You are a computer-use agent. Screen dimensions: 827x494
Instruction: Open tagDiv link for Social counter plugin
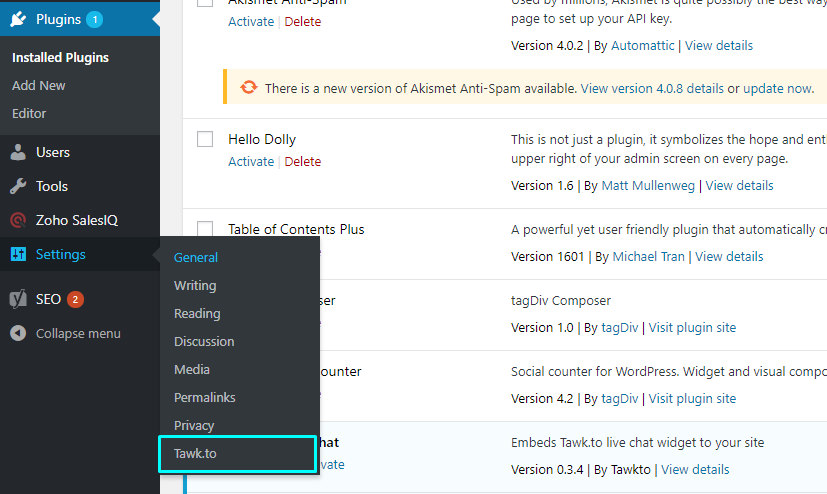pos(620,399)
